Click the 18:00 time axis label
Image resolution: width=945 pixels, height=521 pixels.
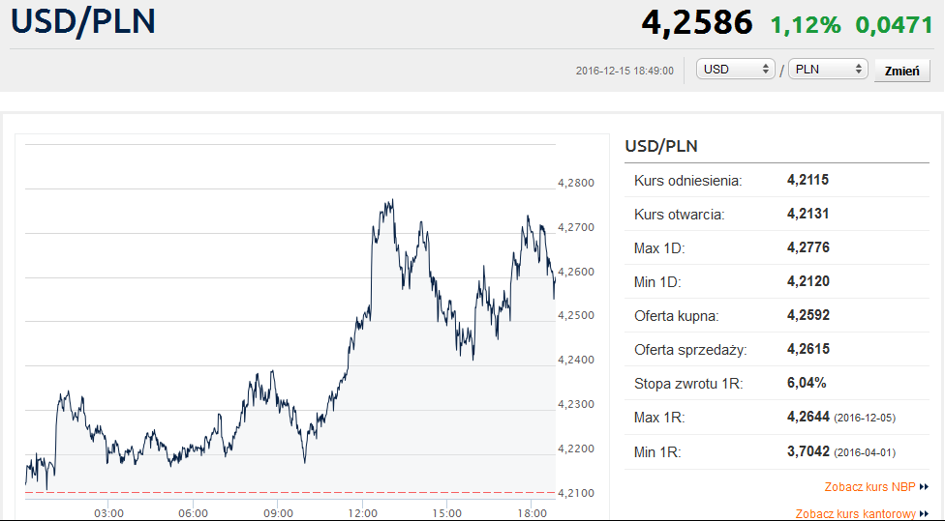coord(532,513)
